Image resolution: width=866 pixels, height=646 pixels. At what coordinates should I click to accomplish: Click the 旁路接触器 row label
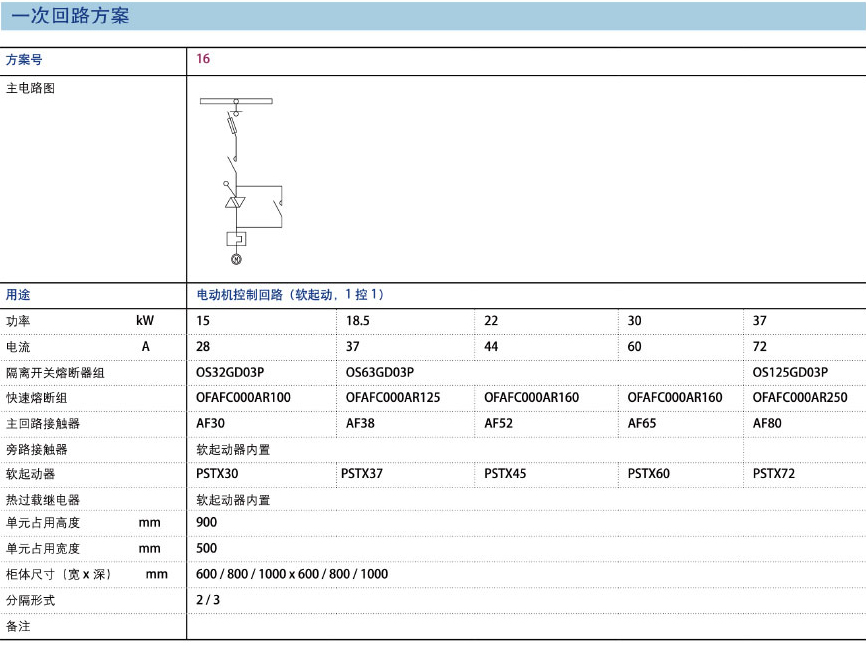click(x=36, y=449)
